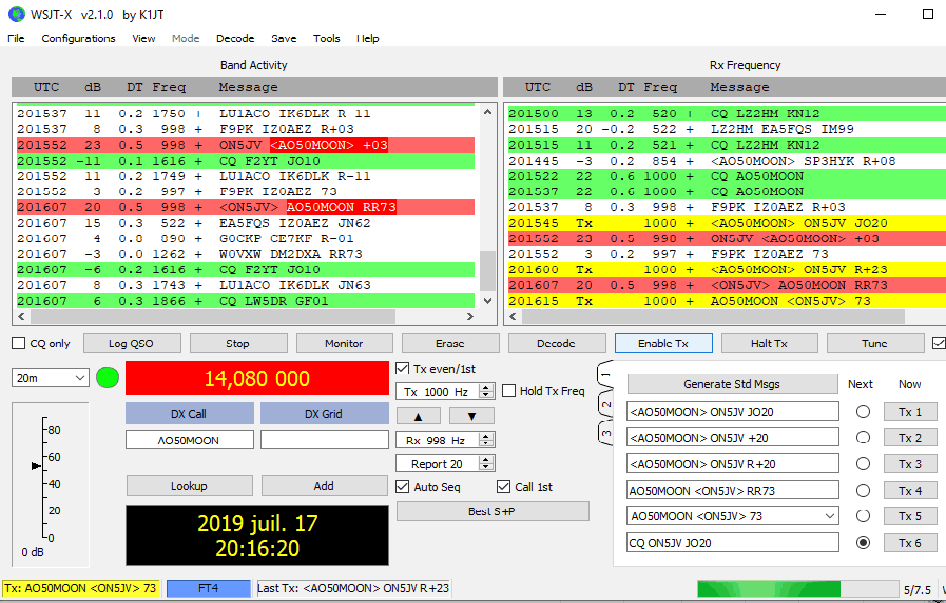Viewport: 946px width, 603px height.
Task: Click the green monitor status indicator
Action: pyautogui.click(x=107, y=378)
